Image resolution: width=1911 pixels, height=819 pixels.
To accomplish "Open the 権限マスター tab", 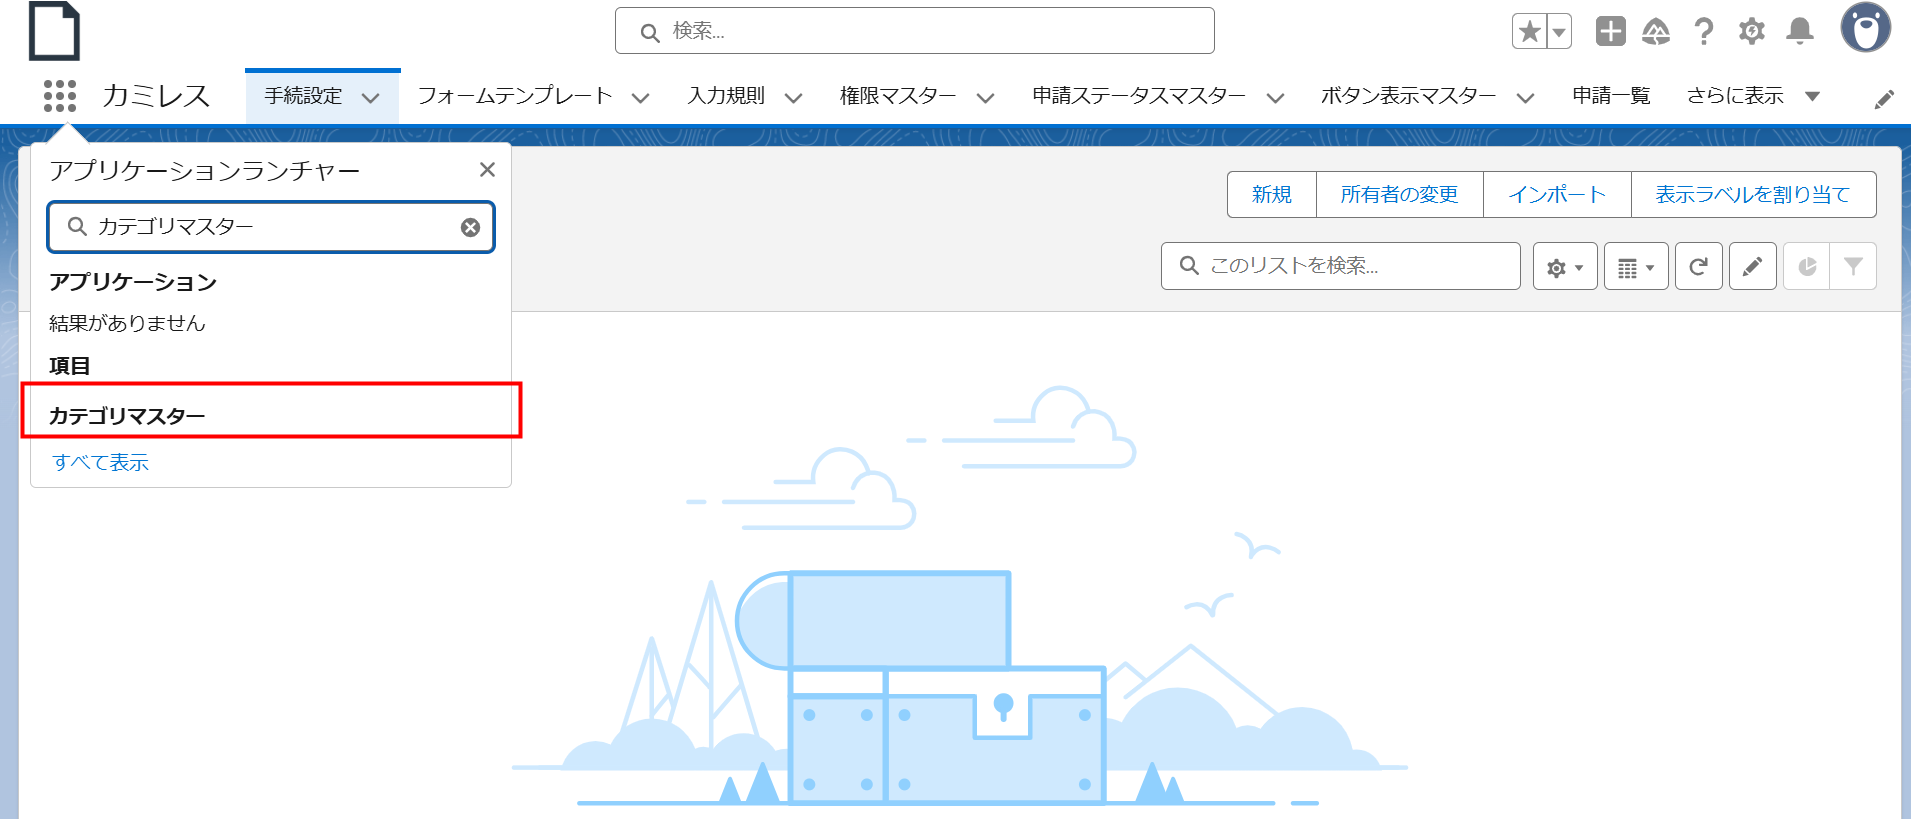I will click(x=898, y=96).
